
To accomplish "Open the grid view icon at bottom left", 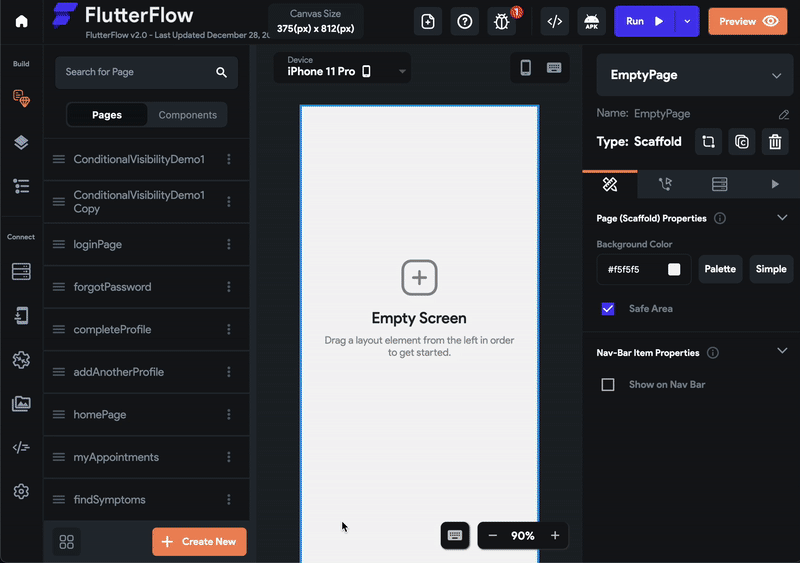I will point(67,542).
